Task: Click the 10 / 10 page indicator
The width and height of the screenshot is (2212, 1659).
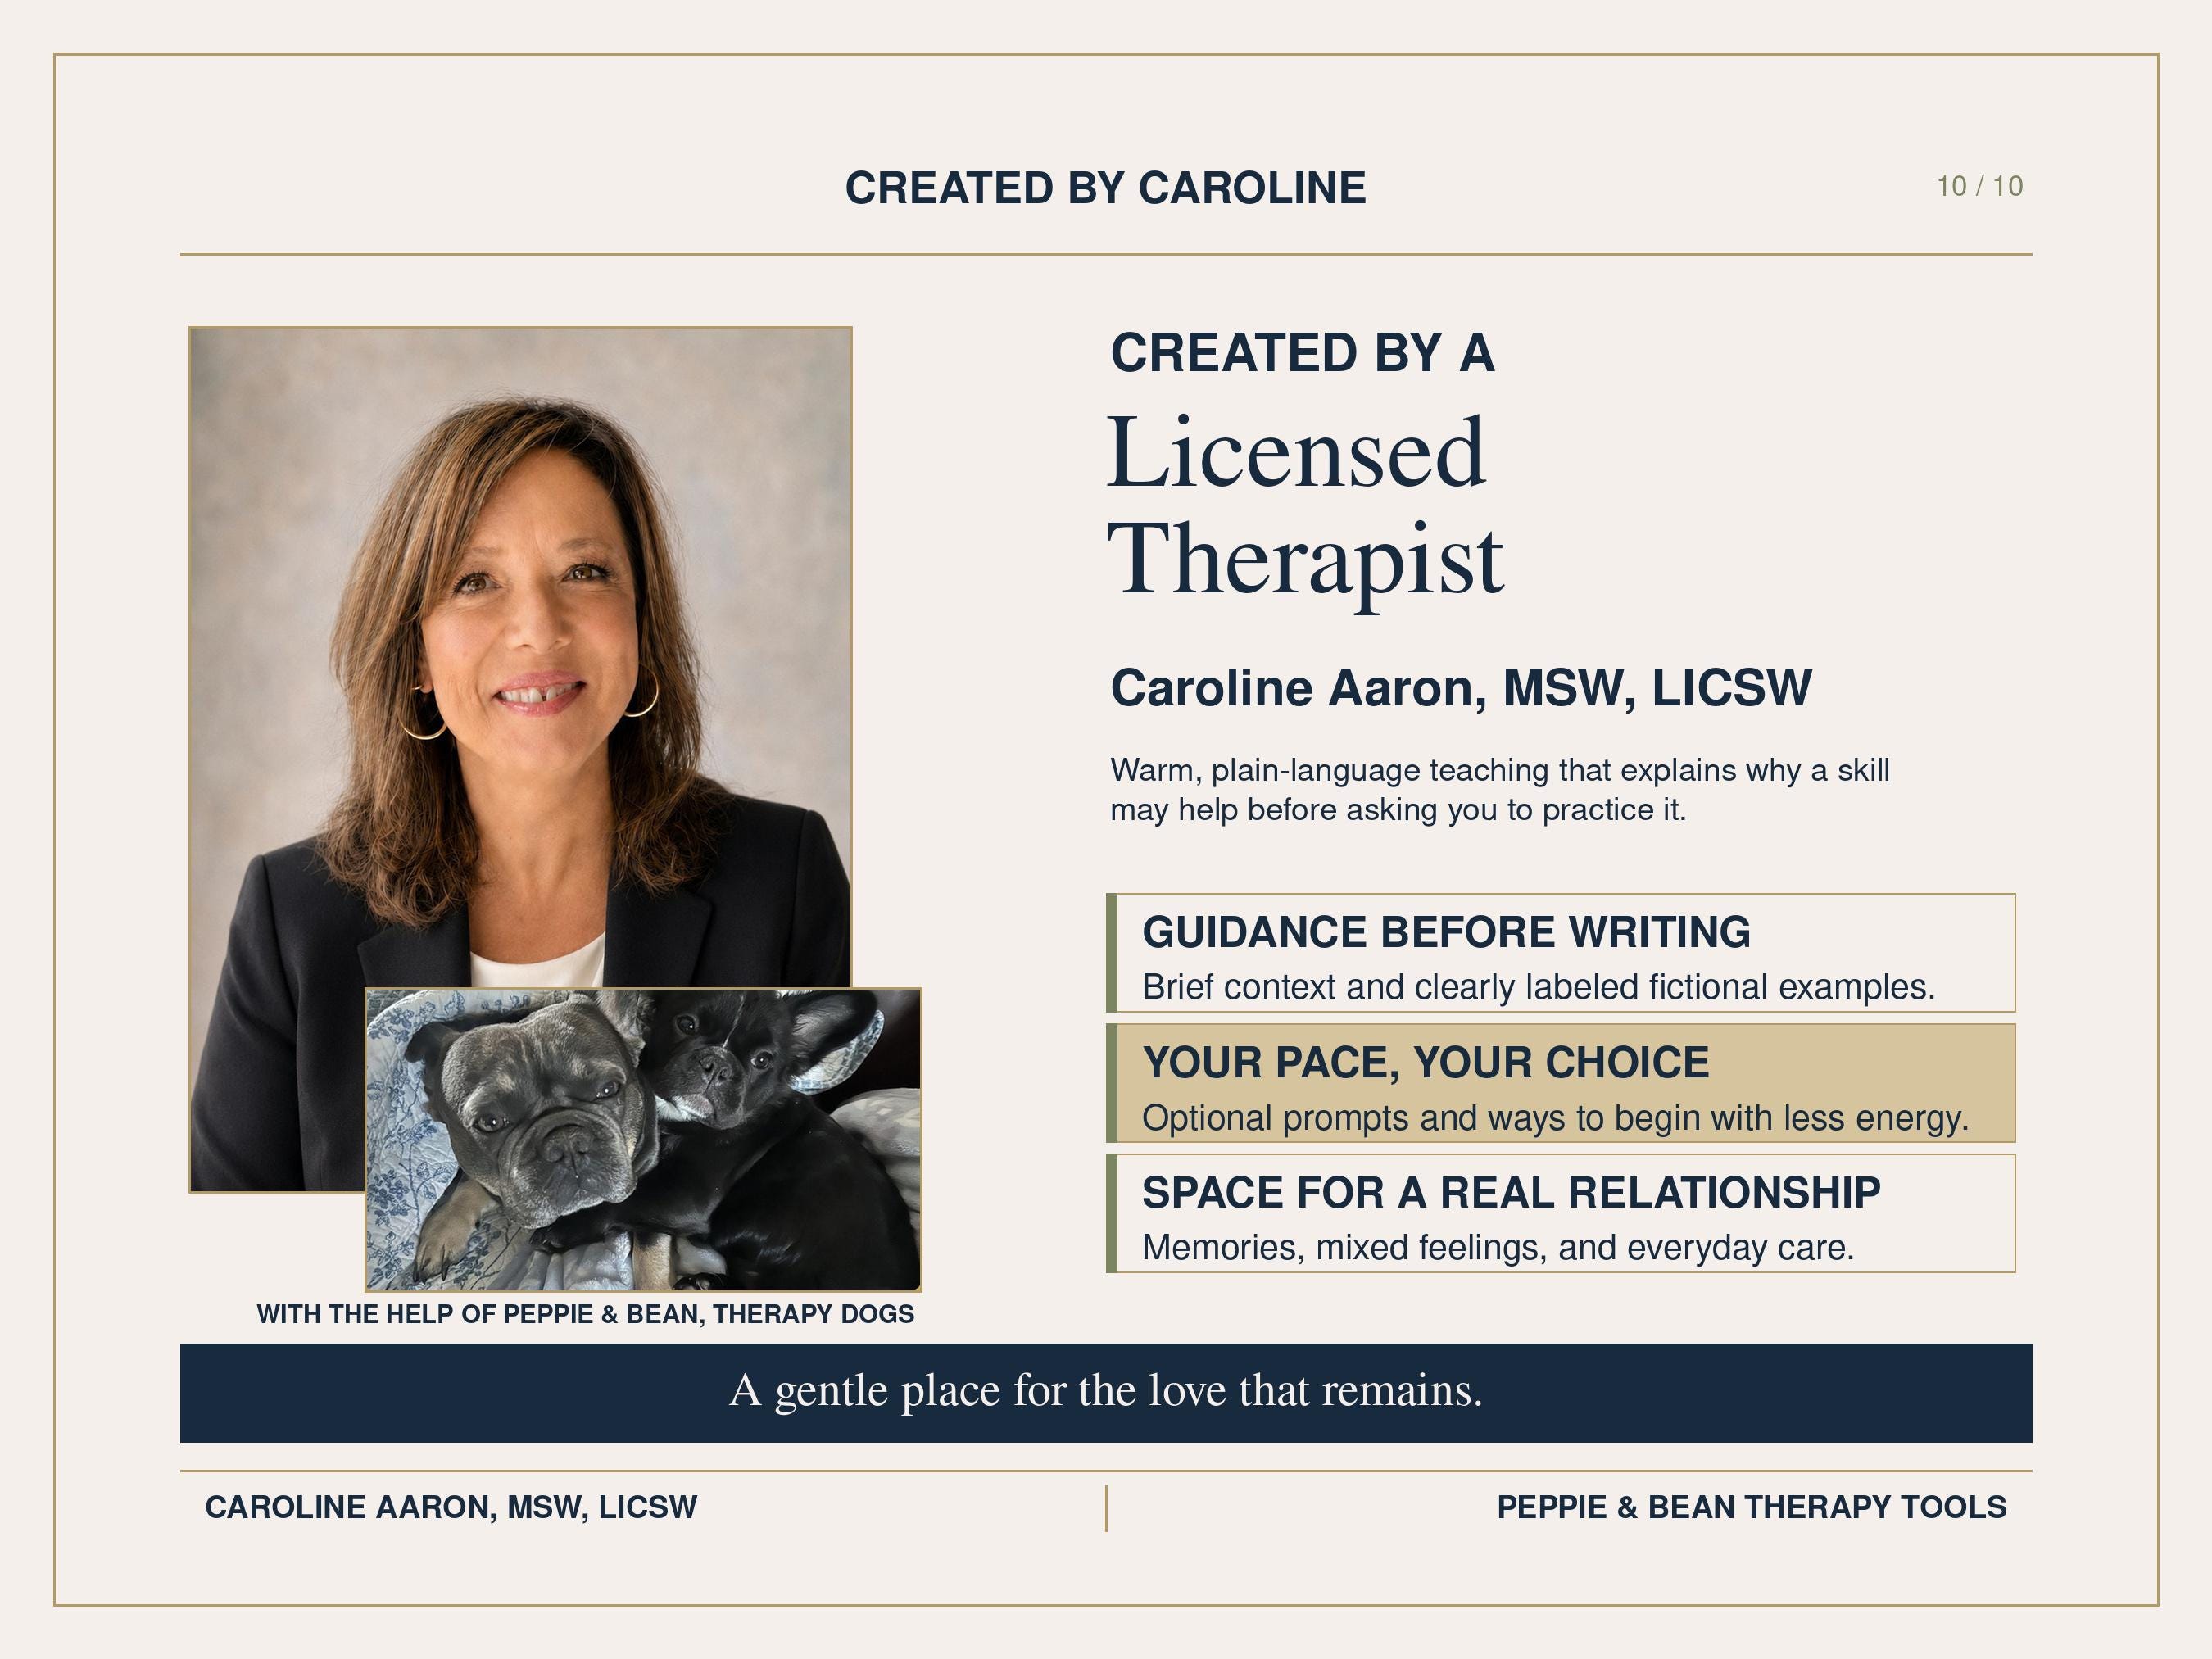Action: point(1980,186)
